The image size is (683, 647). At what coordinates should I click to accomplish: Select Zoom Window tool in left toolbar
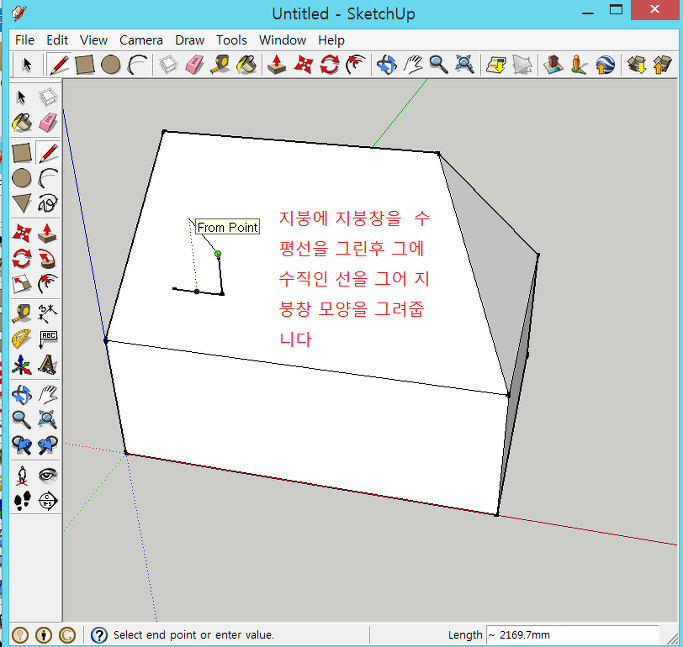(x=47, y=419)
